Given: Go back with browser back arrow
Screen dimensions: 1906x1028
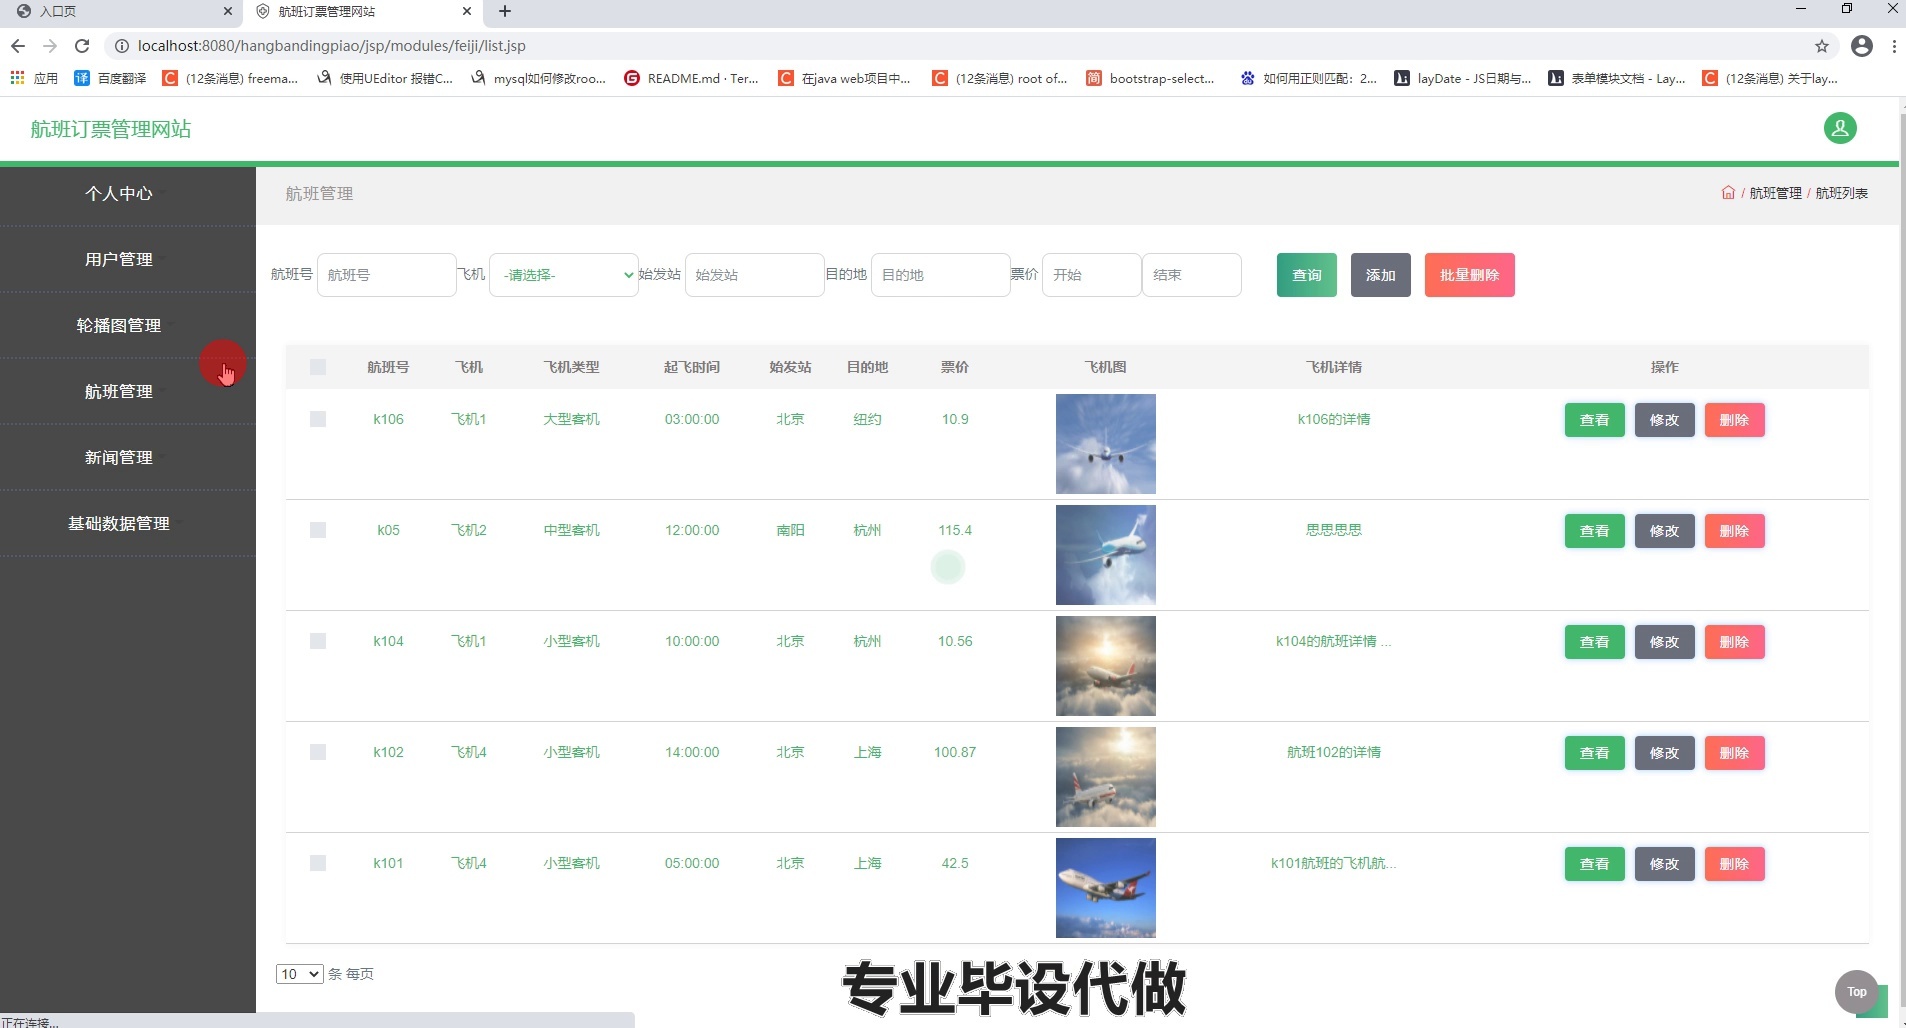Looking at the screenshot, I should pos(18,46).
